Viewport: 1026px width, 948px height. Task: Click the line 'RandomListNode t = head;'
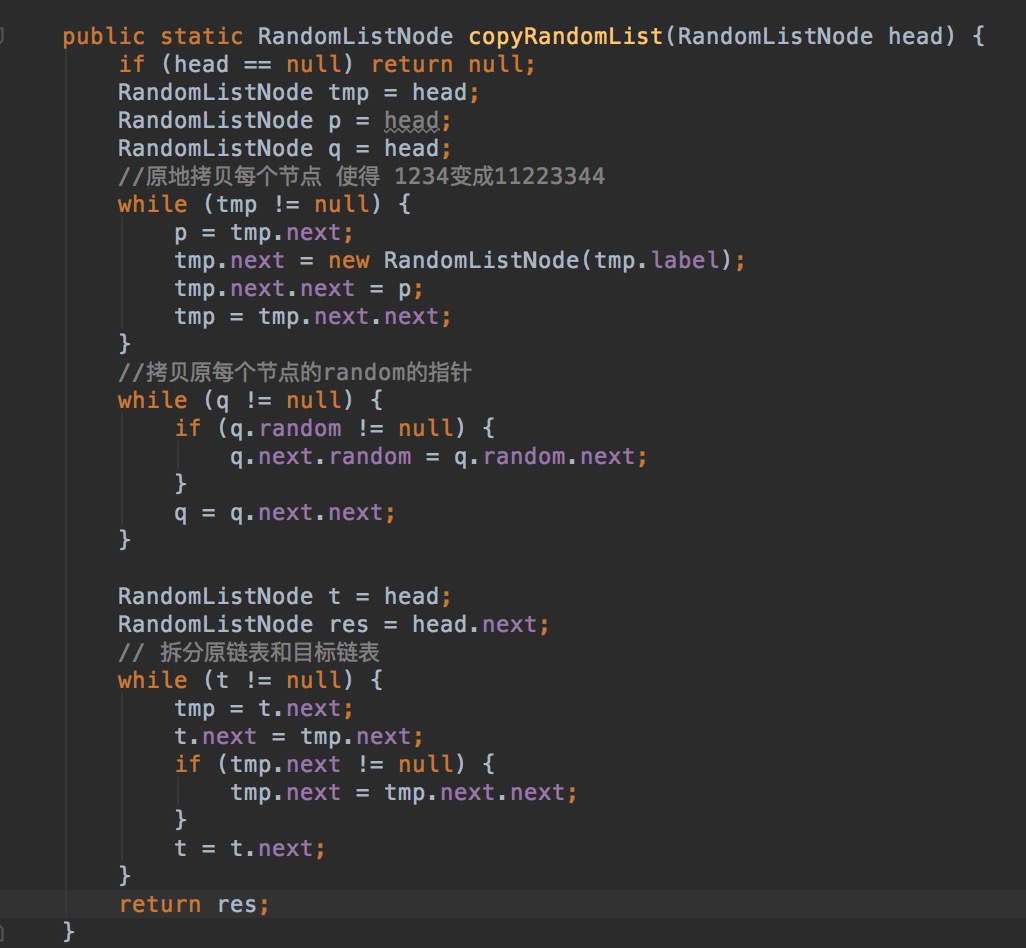tap(285, 597)
